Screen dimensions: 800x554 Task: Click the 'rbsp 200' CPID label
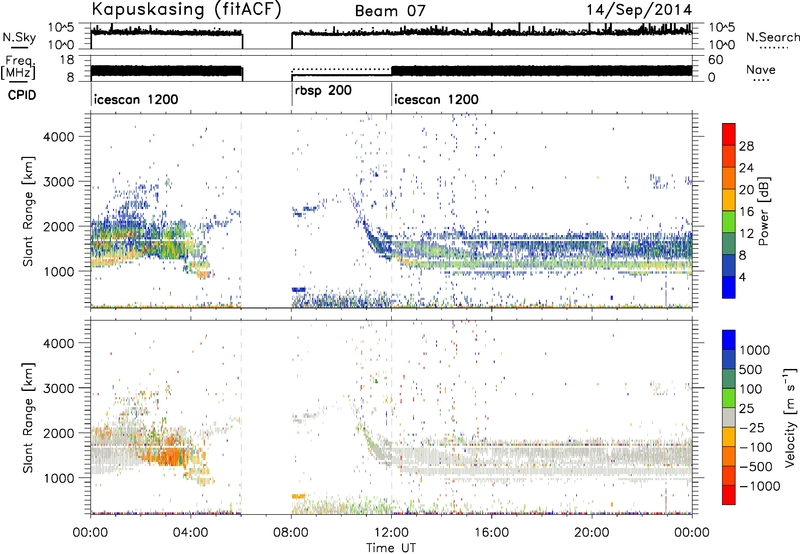323,91
